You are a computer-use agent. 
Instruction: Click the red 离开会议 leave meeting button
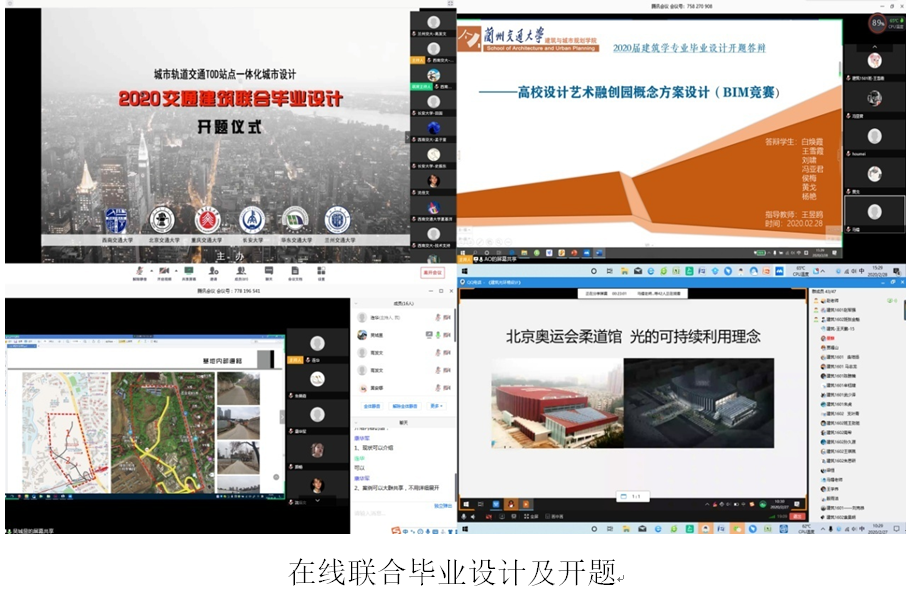tap(431, 272)
